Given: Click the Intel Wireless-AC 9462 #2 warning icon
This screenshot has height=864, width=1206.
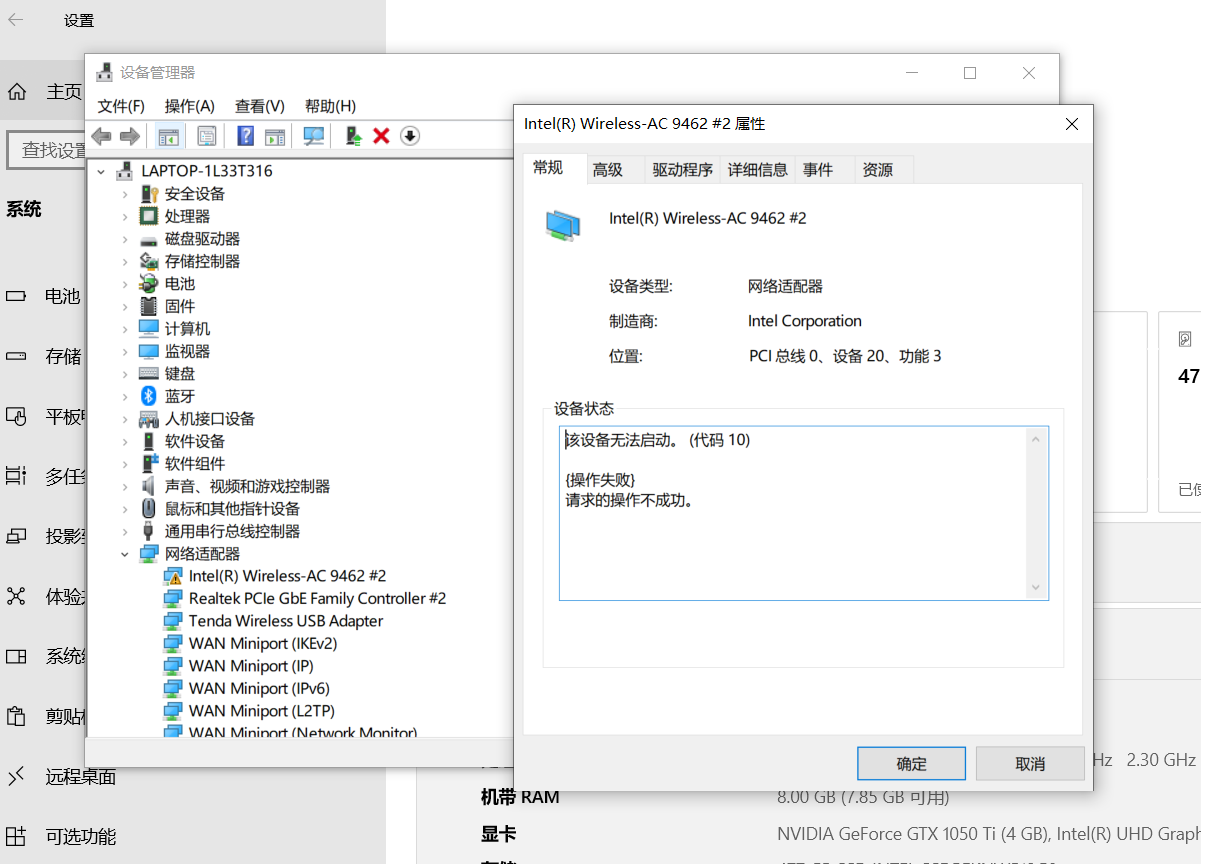Looking at the screenshot, I should (173, 576).
